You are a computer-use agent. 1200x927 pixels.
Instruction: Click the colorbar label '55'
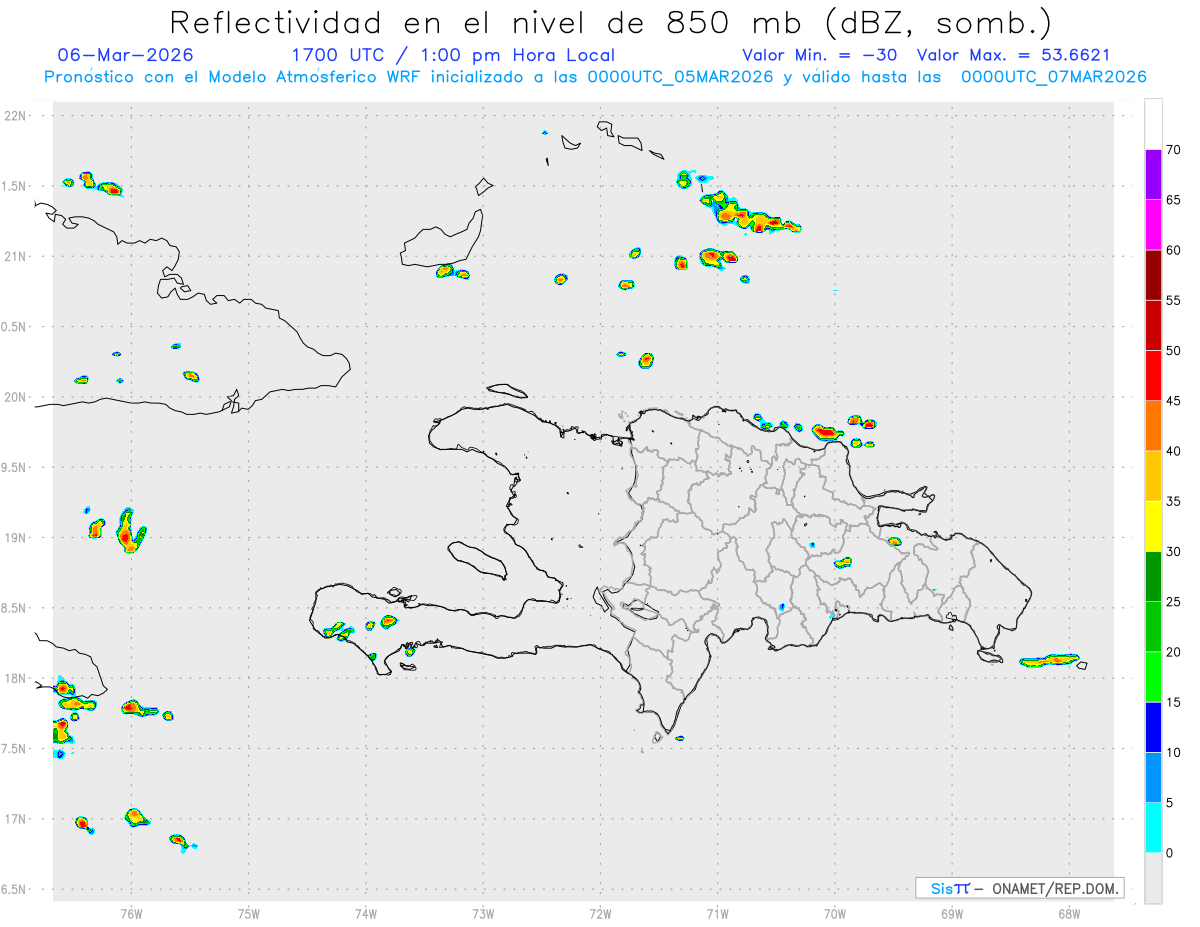(x=1173, y=300)
